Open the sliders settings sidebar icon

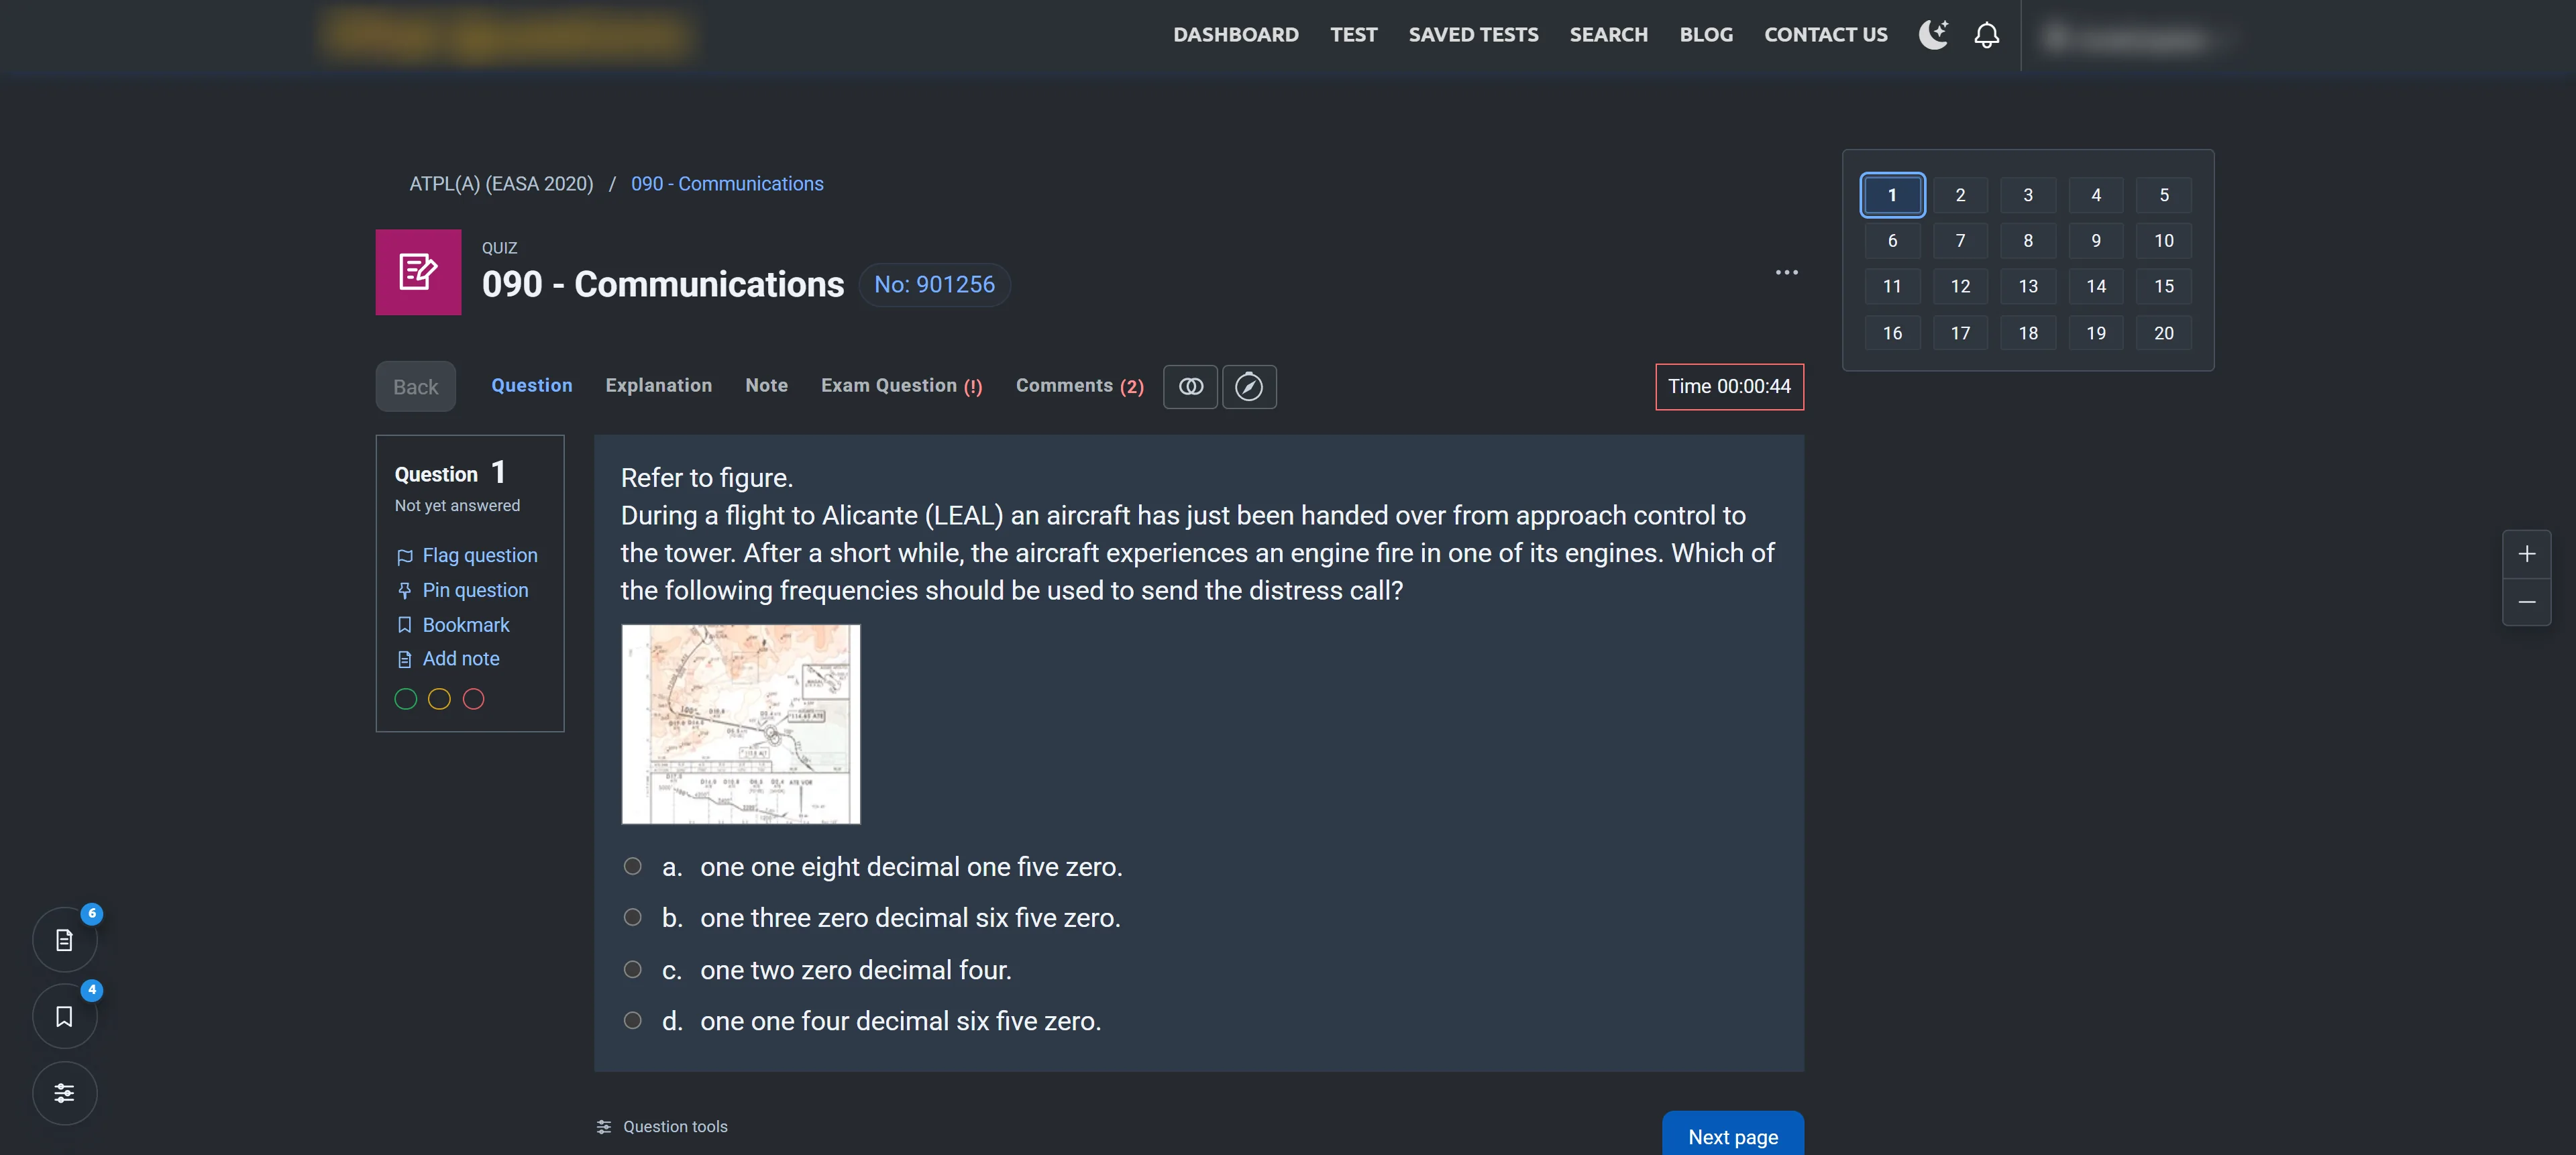64,1093
